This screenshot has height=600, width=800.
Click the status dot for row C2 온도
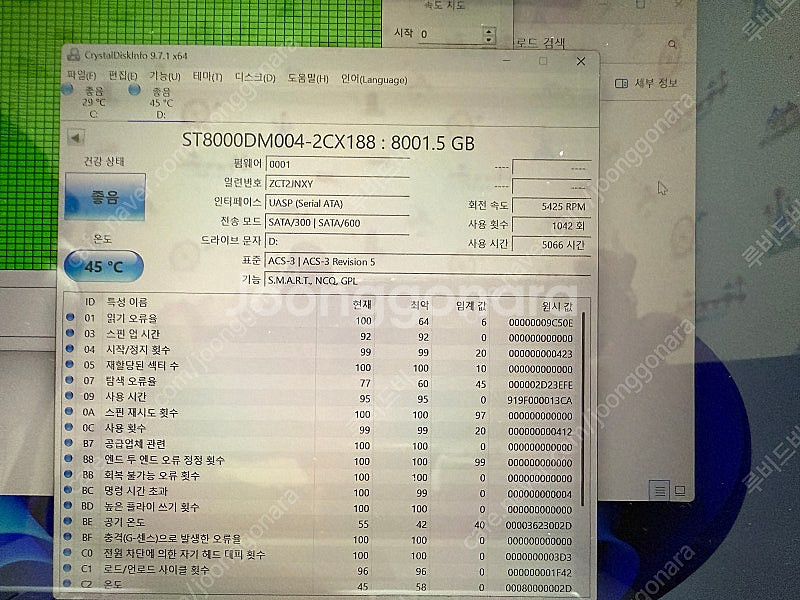point(66,583)
